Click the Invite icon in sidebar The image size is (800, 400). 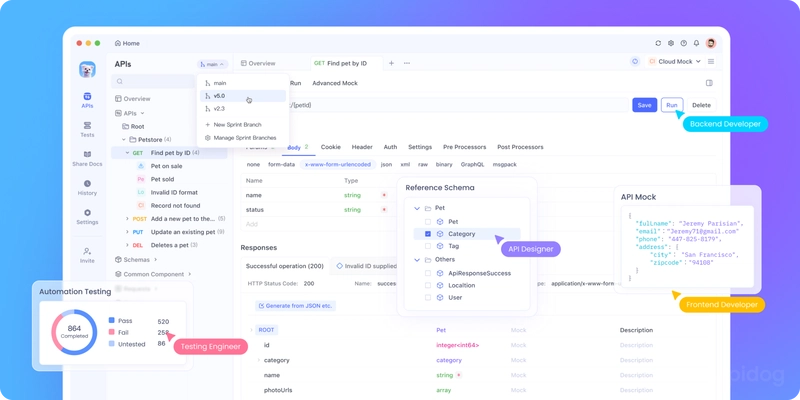tap(87, 254)
